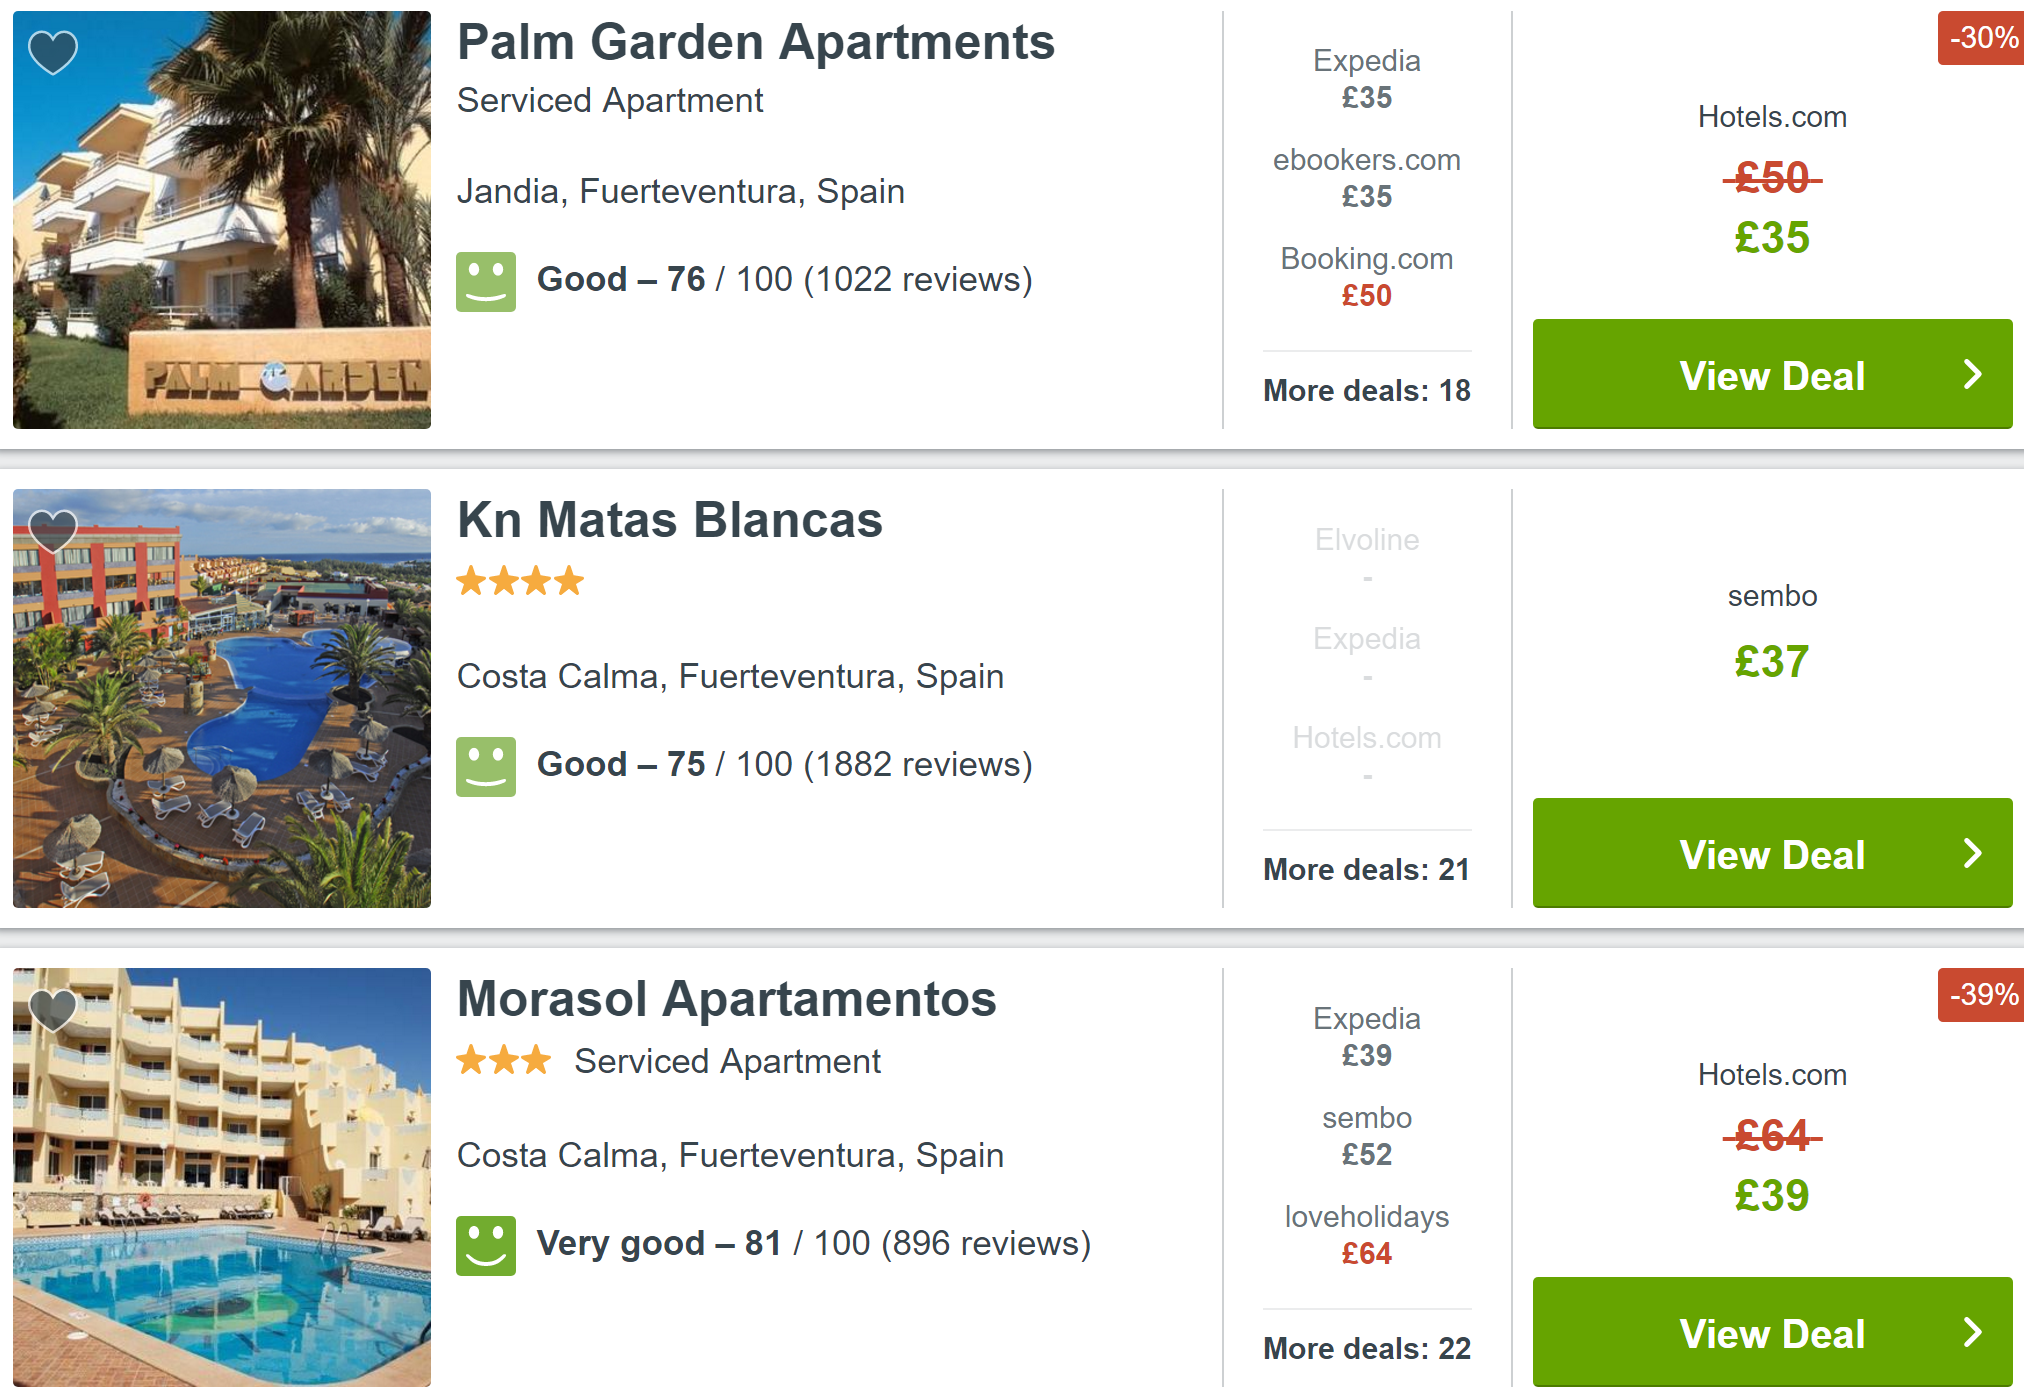2024x1397 pixels.
Task: View Deal for Kn Matas Blancas at £37
Action: (x=1772, y=853)
